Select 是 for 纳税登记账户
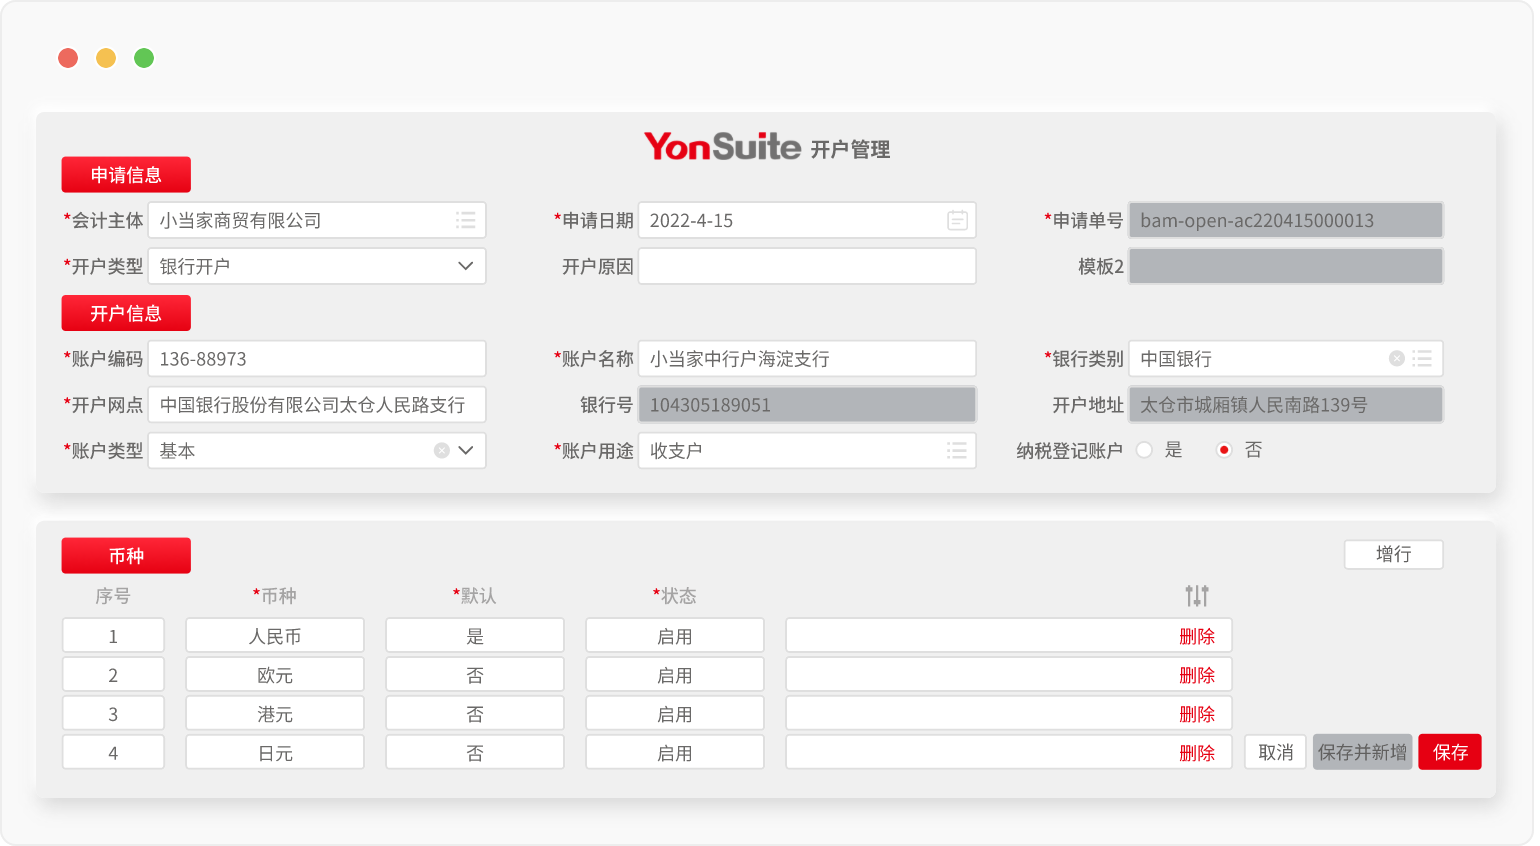The height and width of the screenshot is (846, 1540). coord(1145,451)
